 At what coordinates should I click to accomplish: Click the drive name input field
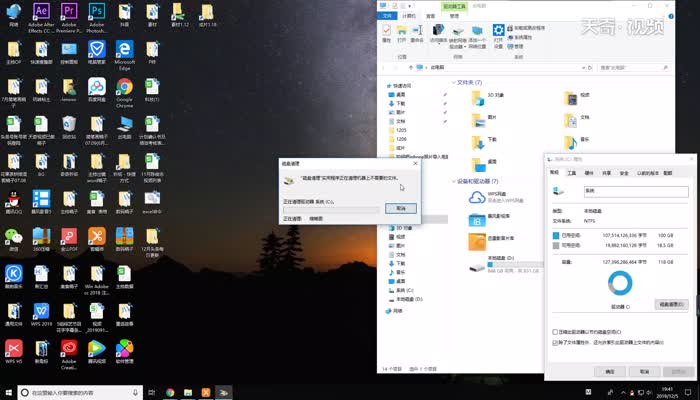pyautogui.click(x=636, y=191)
